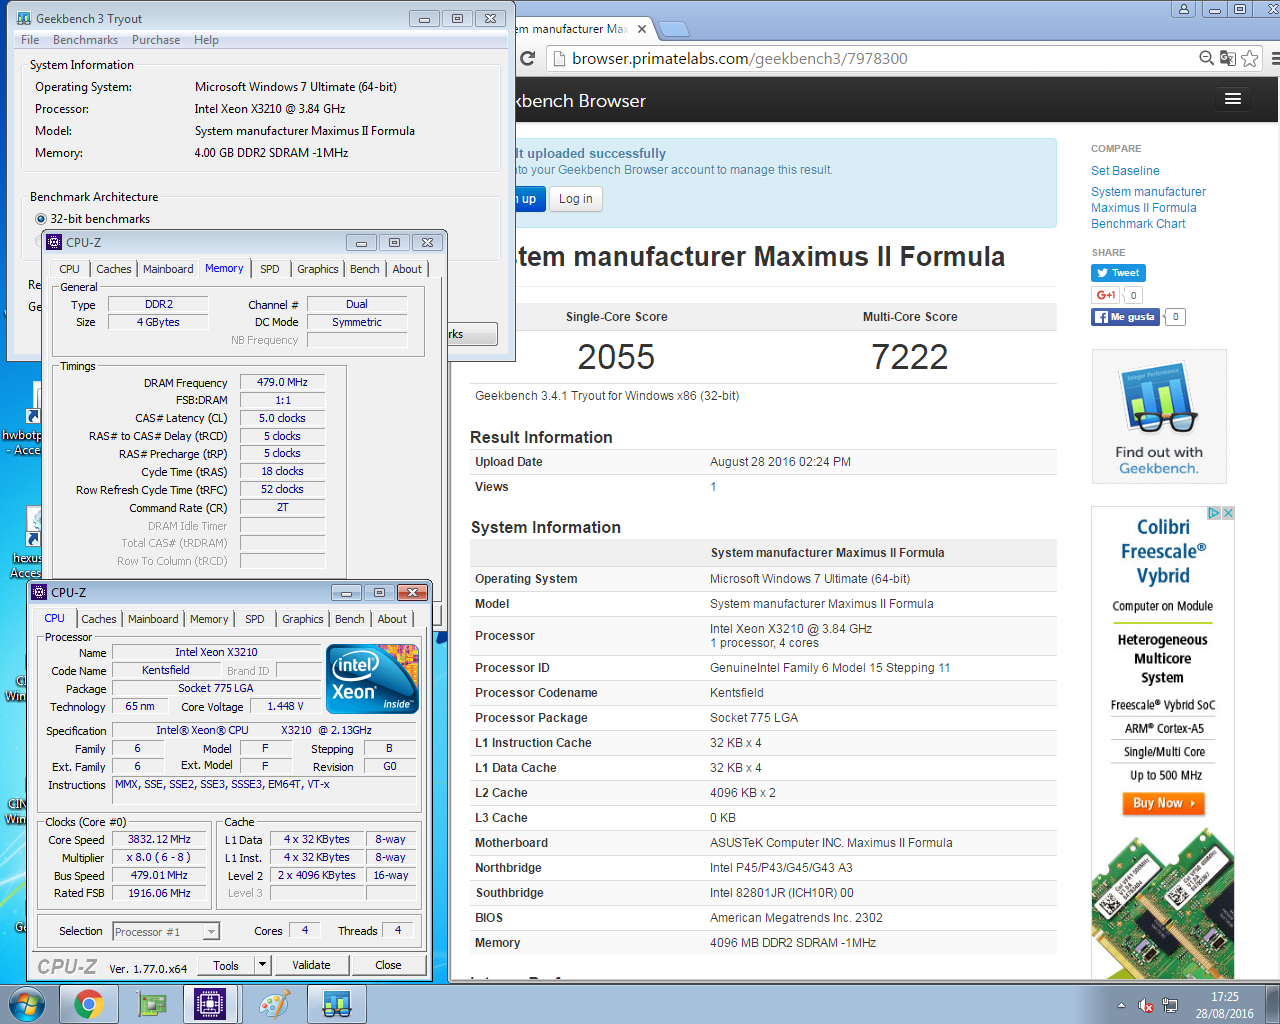Open the System manufacturer Maximus II Formula link
Screen dimensions: 1280x1024
1148,200
